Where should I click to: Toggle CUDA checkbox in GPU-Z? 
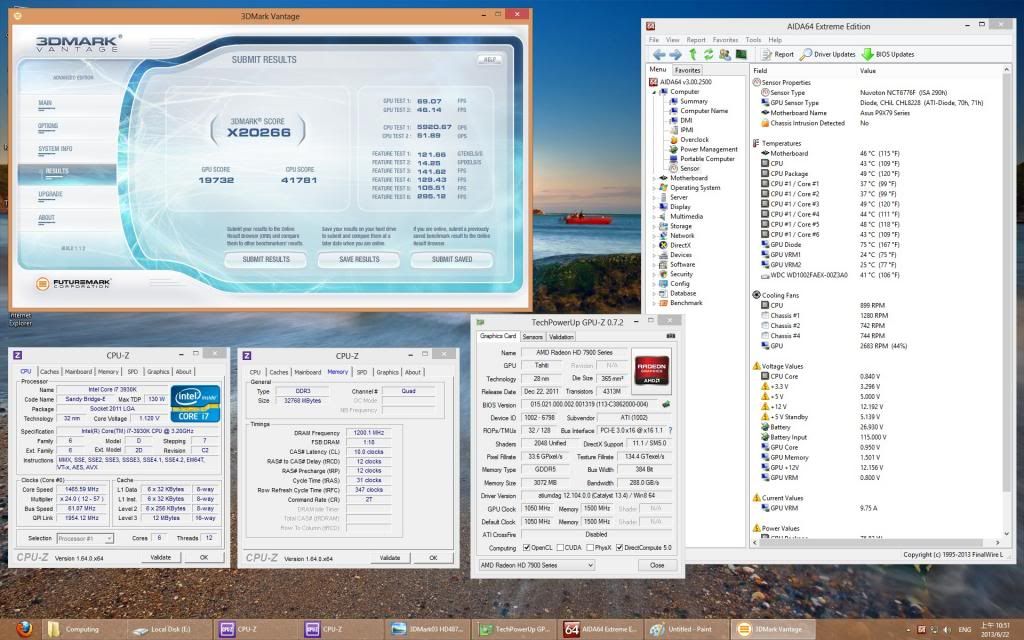[x=560, y=547]
